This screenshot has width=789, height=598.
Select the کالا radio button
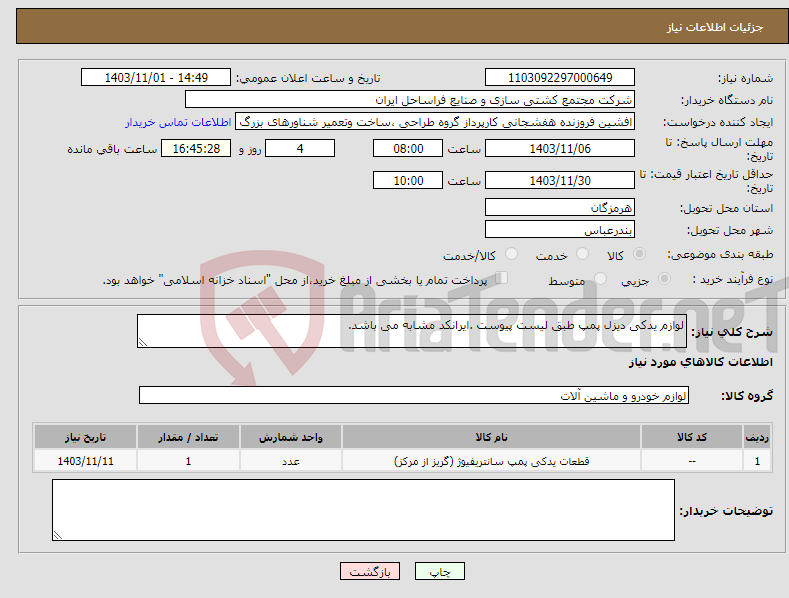pyautogui.click(x=639, y=254)
